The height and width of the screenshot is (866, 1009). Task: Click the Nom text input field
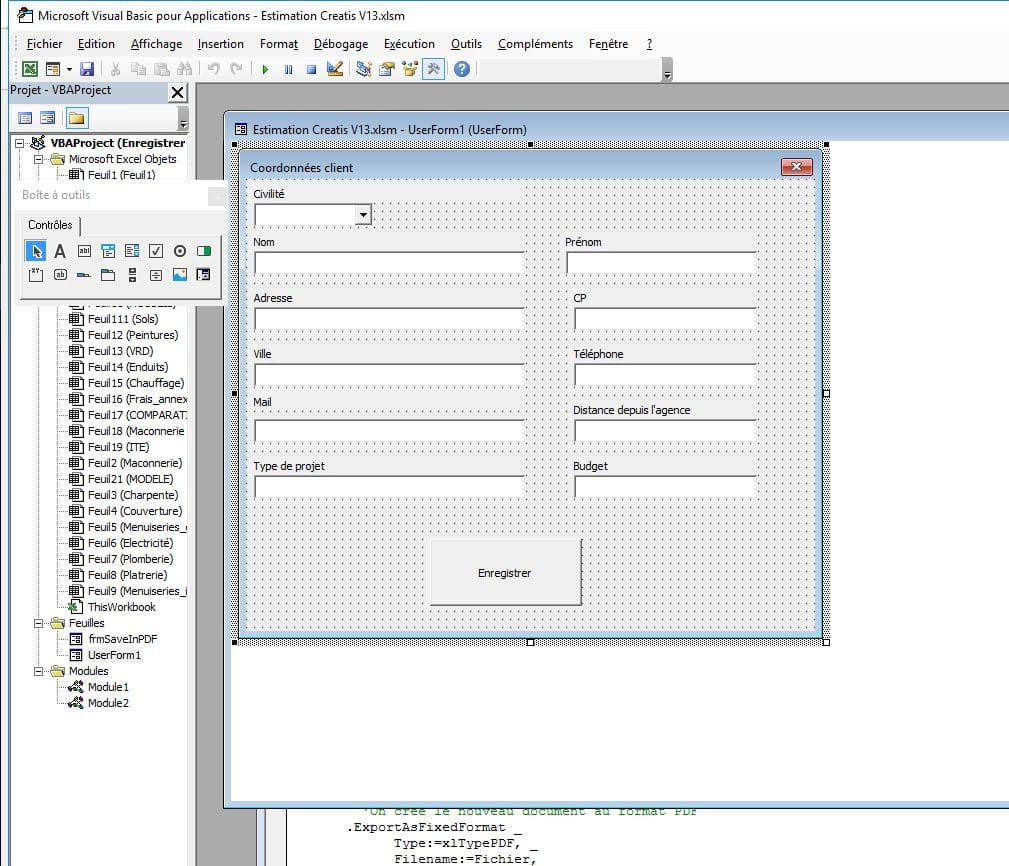click(389, 263)
